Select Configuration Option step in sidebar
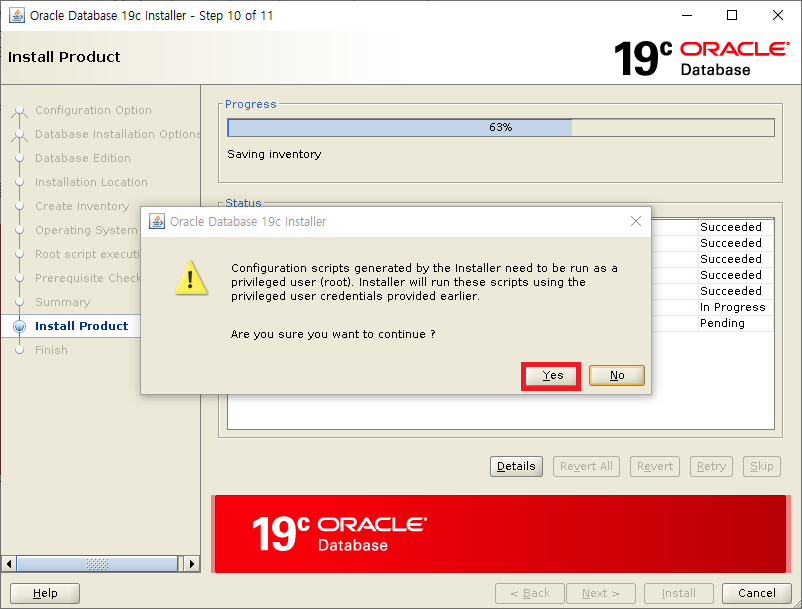The height and width of the screenshot is (609, 802). pos(93,110)
